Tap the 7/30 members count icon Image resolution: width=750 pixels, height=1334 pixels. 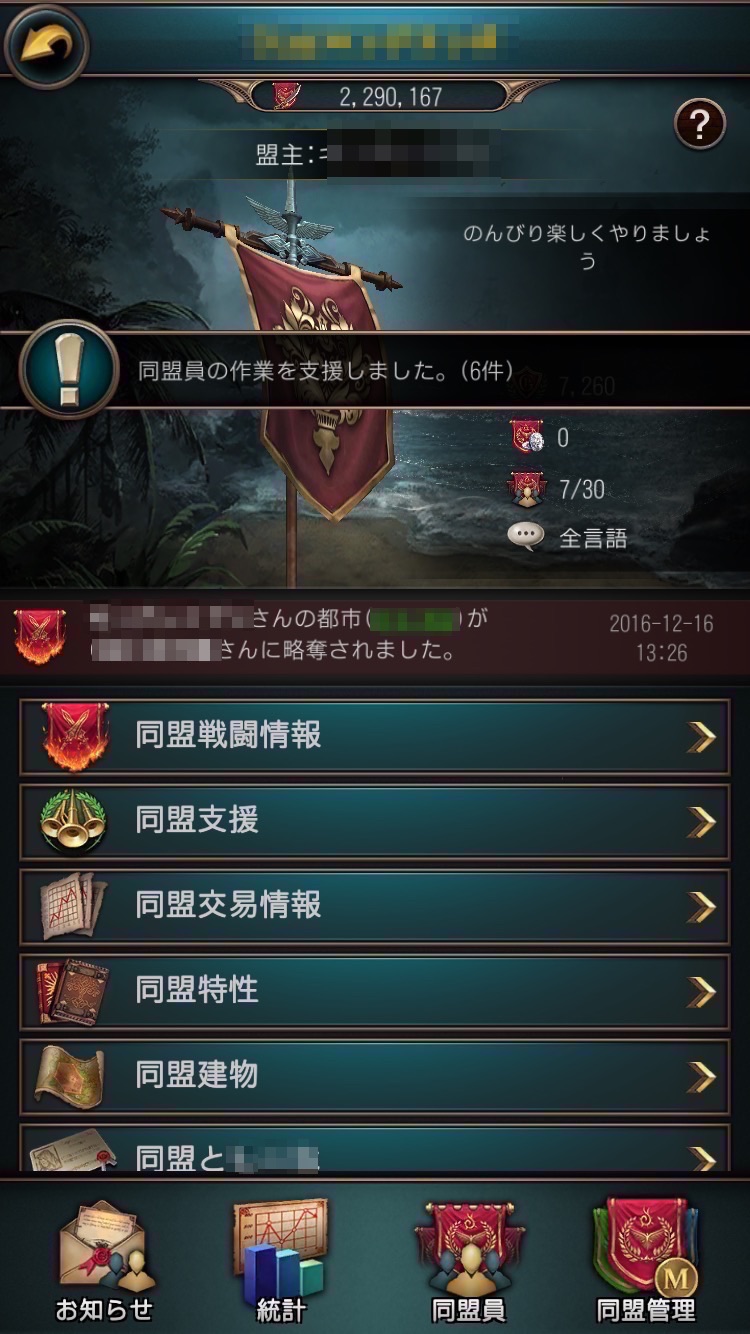(528, 488)
